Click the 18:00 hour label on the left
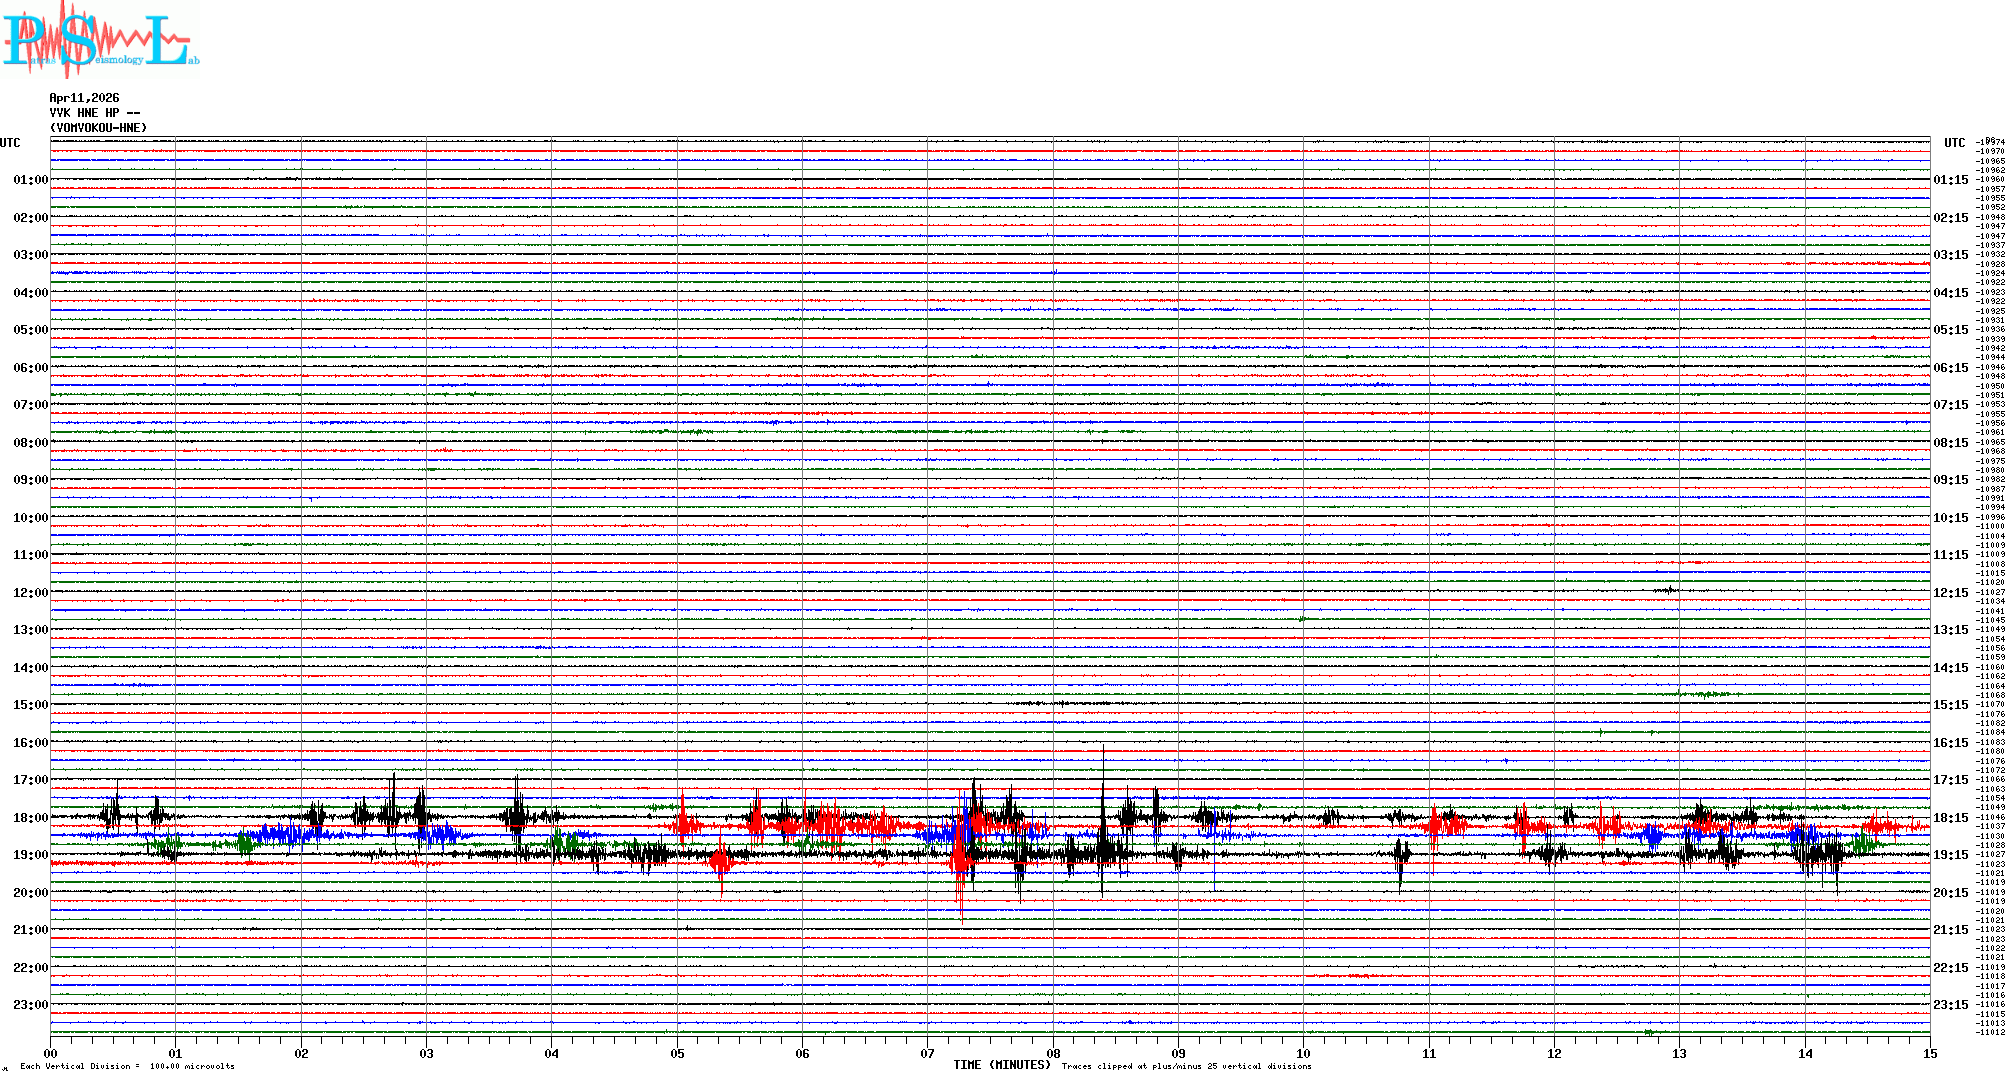 (30, 818)
